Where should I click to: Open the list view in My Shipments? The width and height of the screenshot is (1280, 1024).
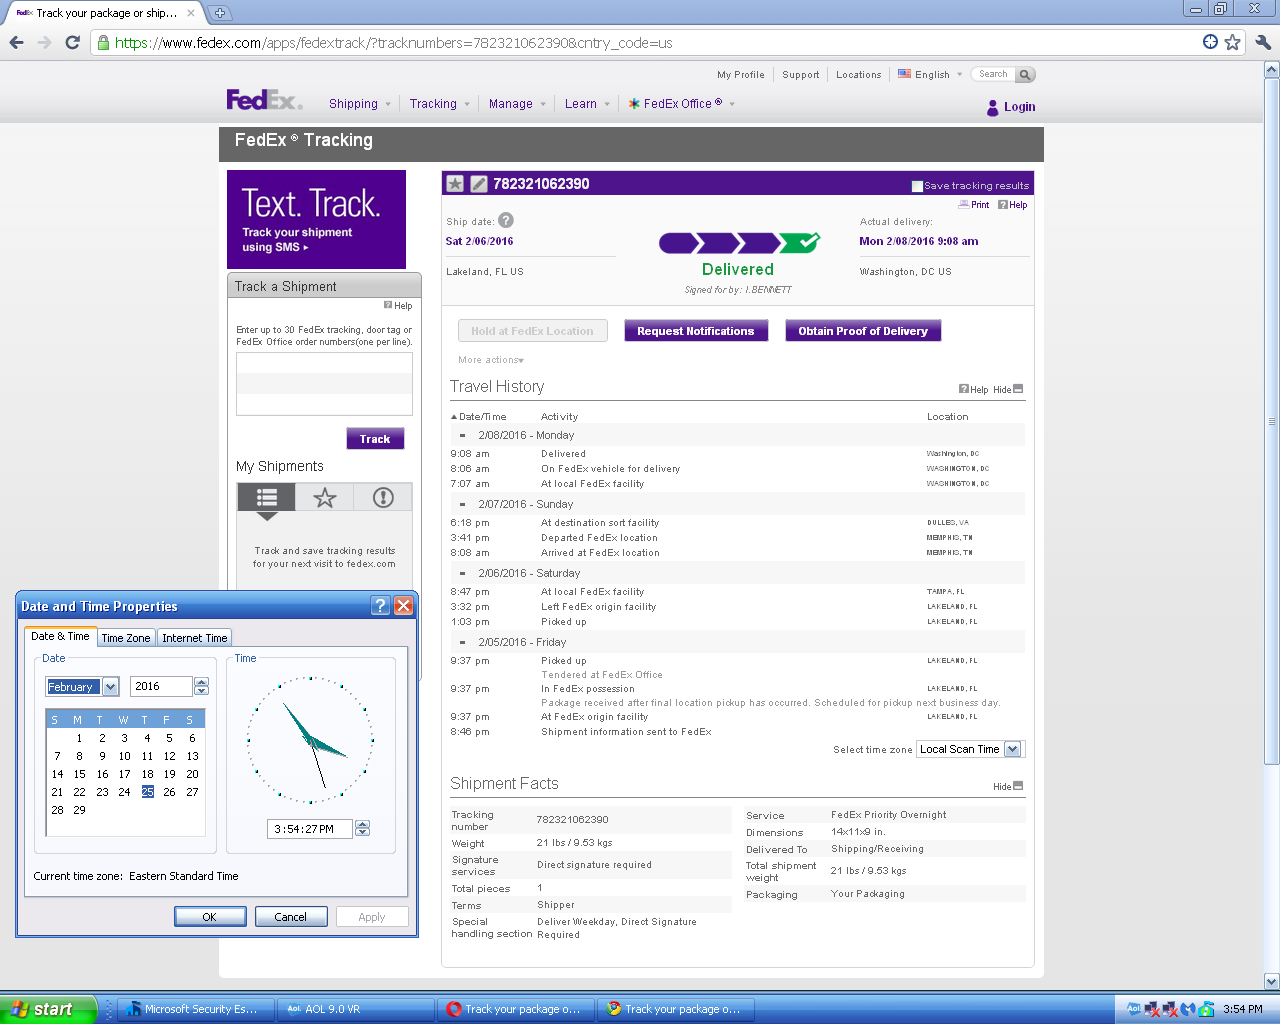[x=266, y=498]
